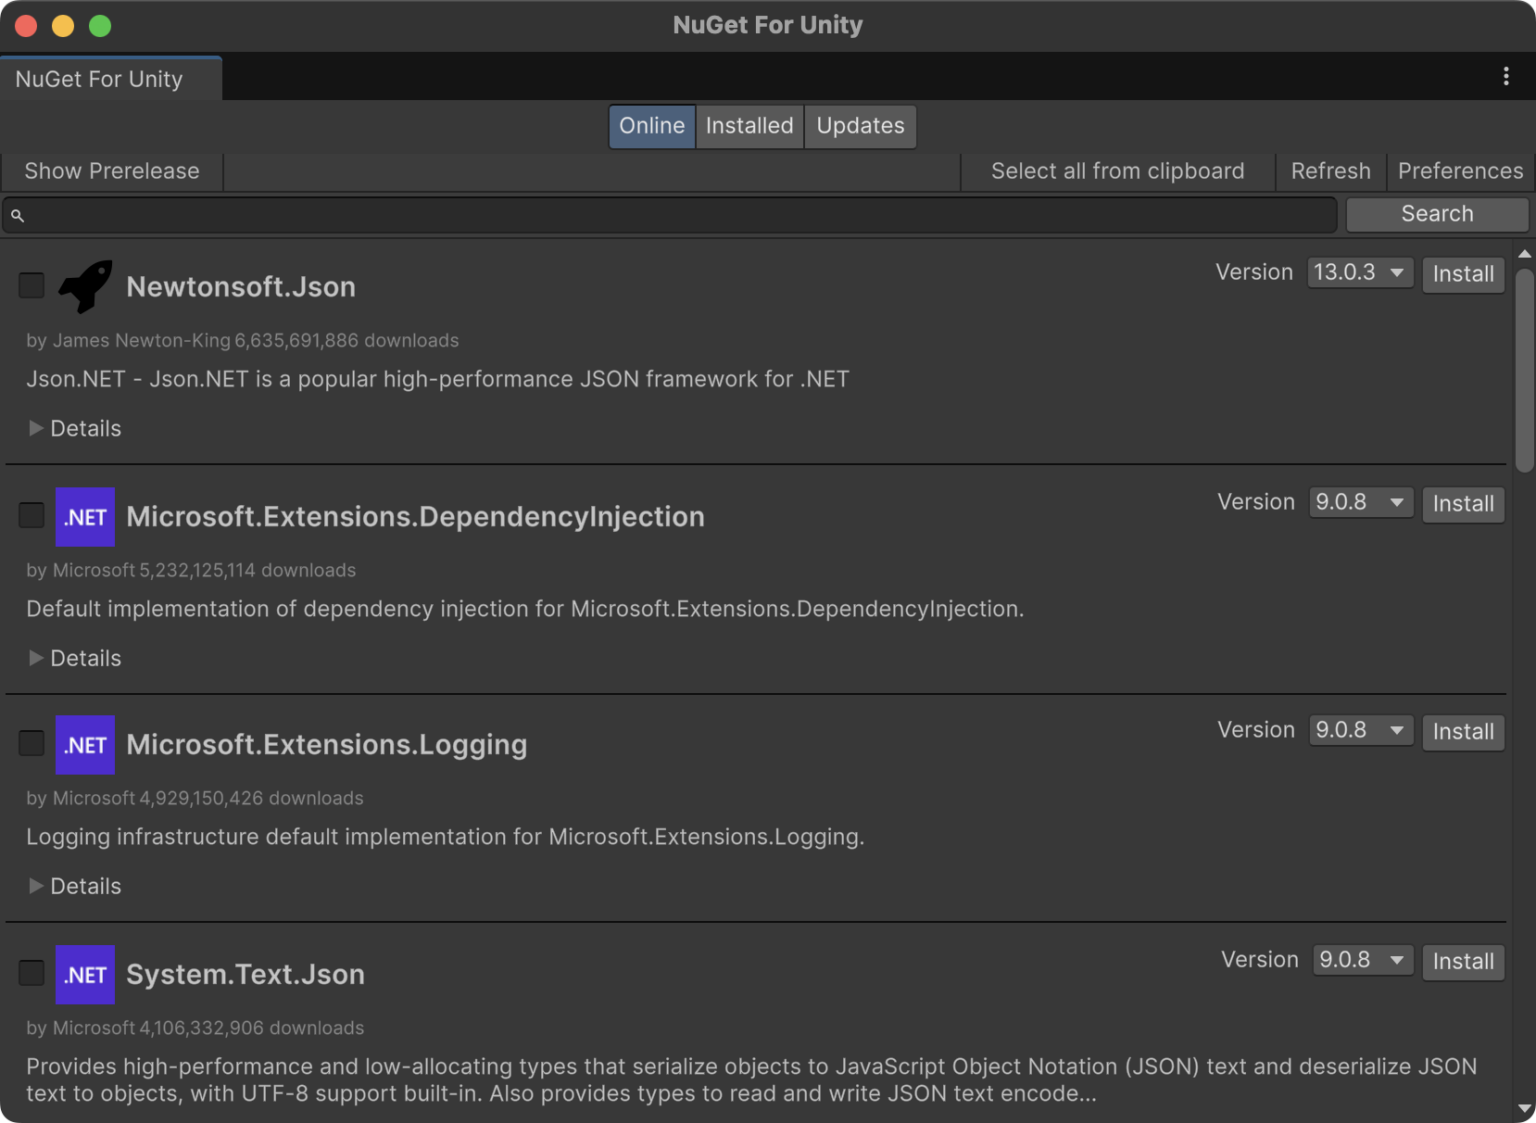Click the rocket icon for Newtonsoft.Json
This screenshot has width=1536, height=1123.
(84, 287)
